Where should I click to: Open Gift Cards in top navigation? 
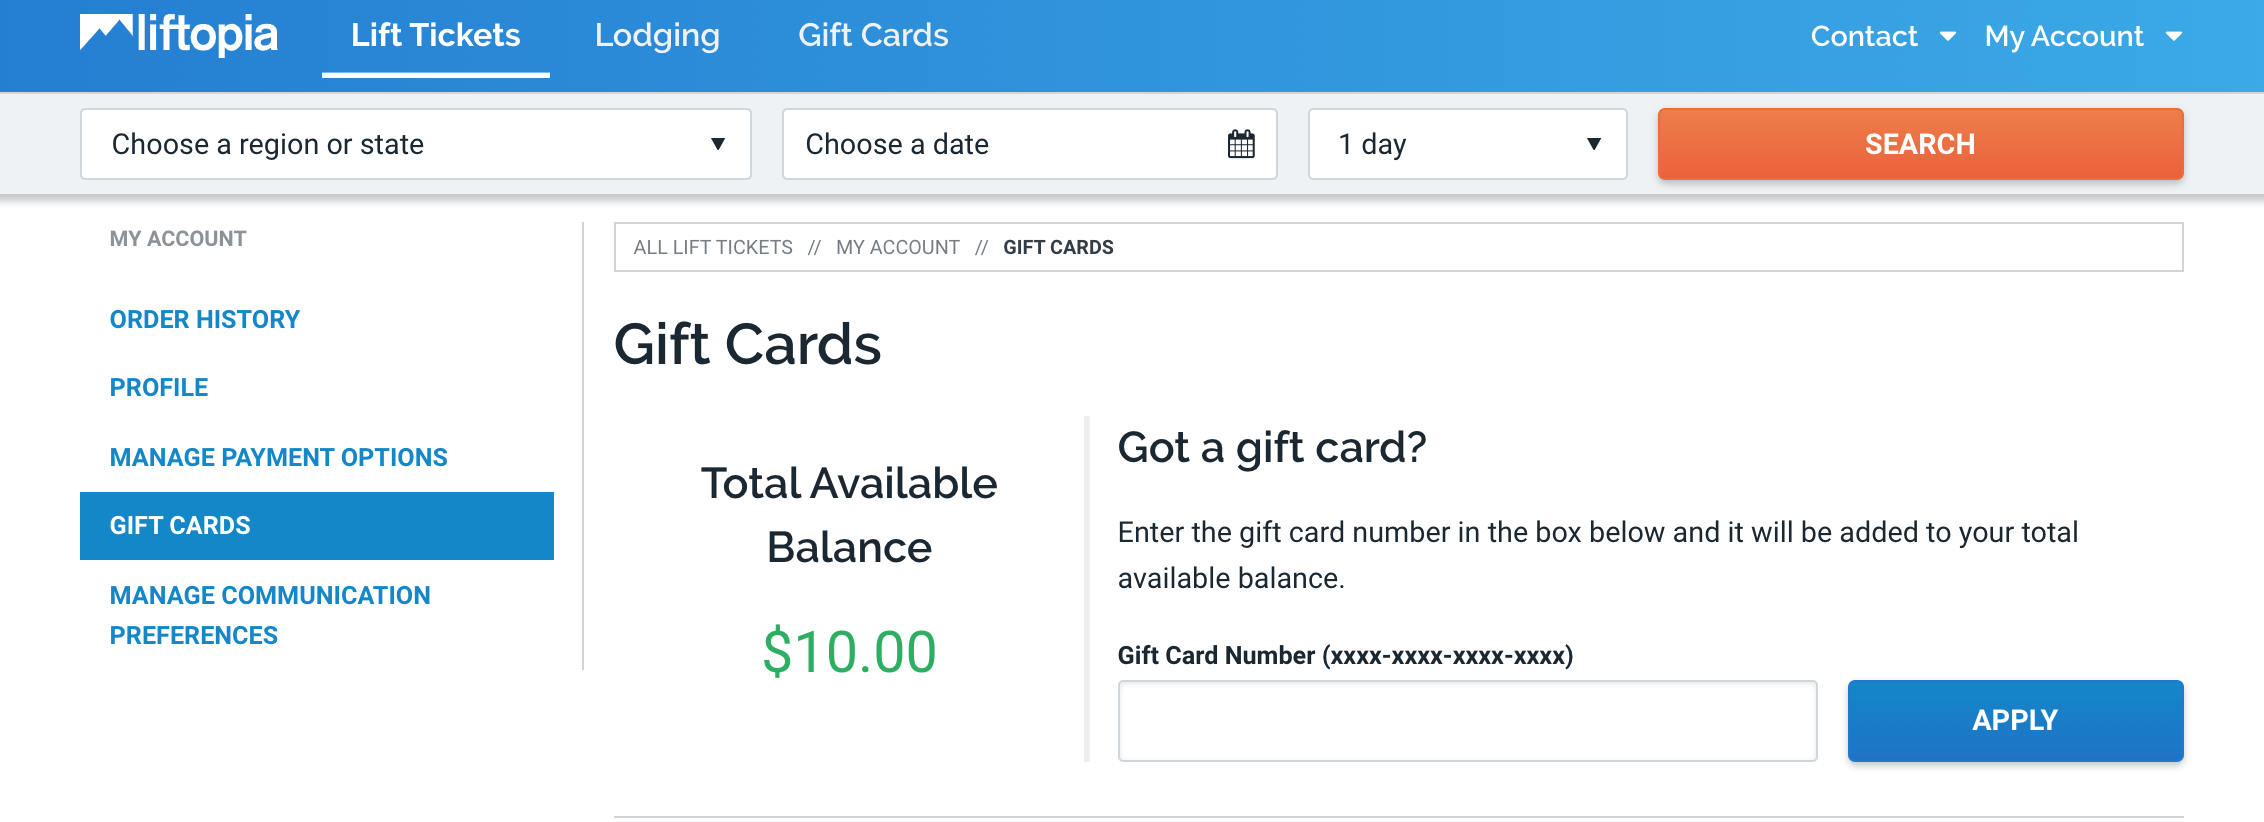pos(873,36)
